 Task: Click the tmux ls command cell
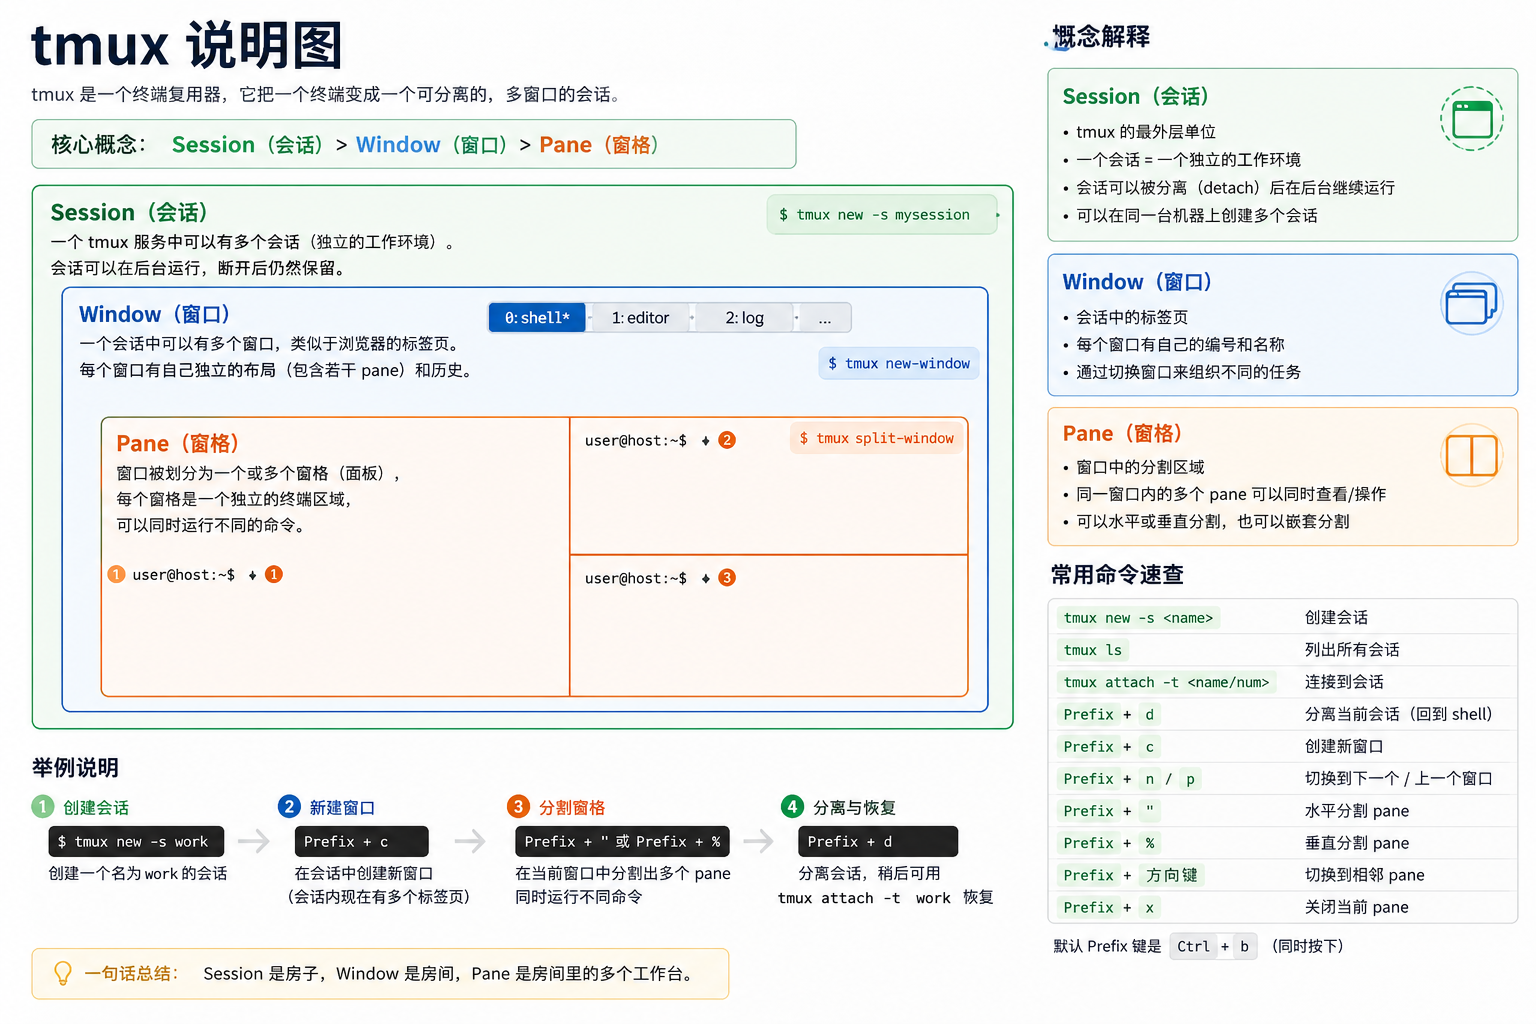(1093, 650)
